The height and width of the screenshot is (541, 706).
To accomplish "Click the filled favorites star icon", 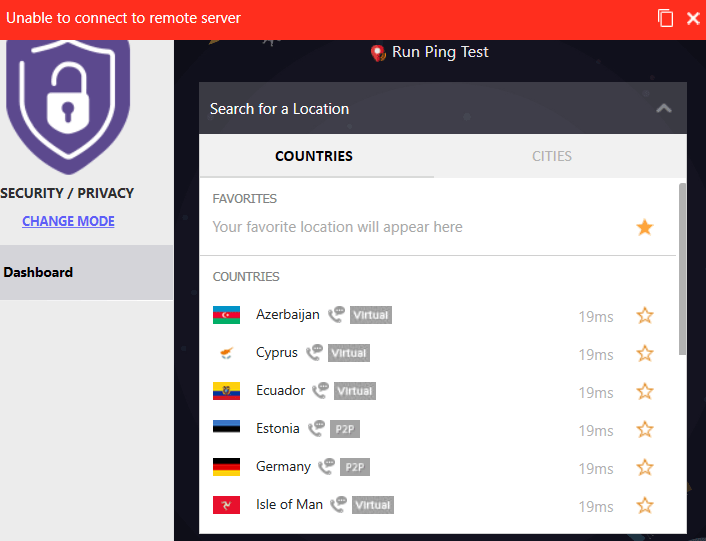I will tap(645, 227).
